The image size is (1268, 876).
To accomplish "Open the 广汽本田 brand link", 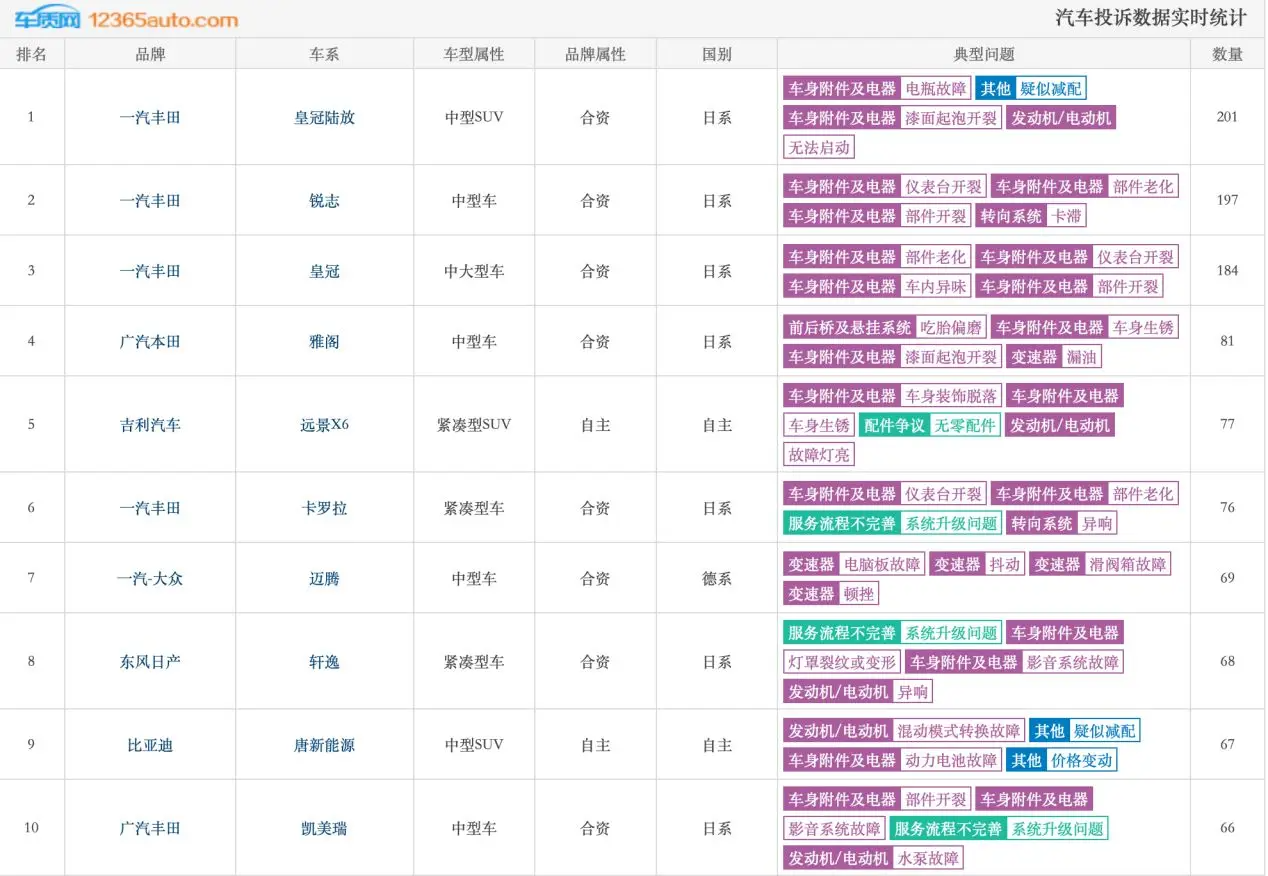I will pyautogui.click(x=150, y=341).
